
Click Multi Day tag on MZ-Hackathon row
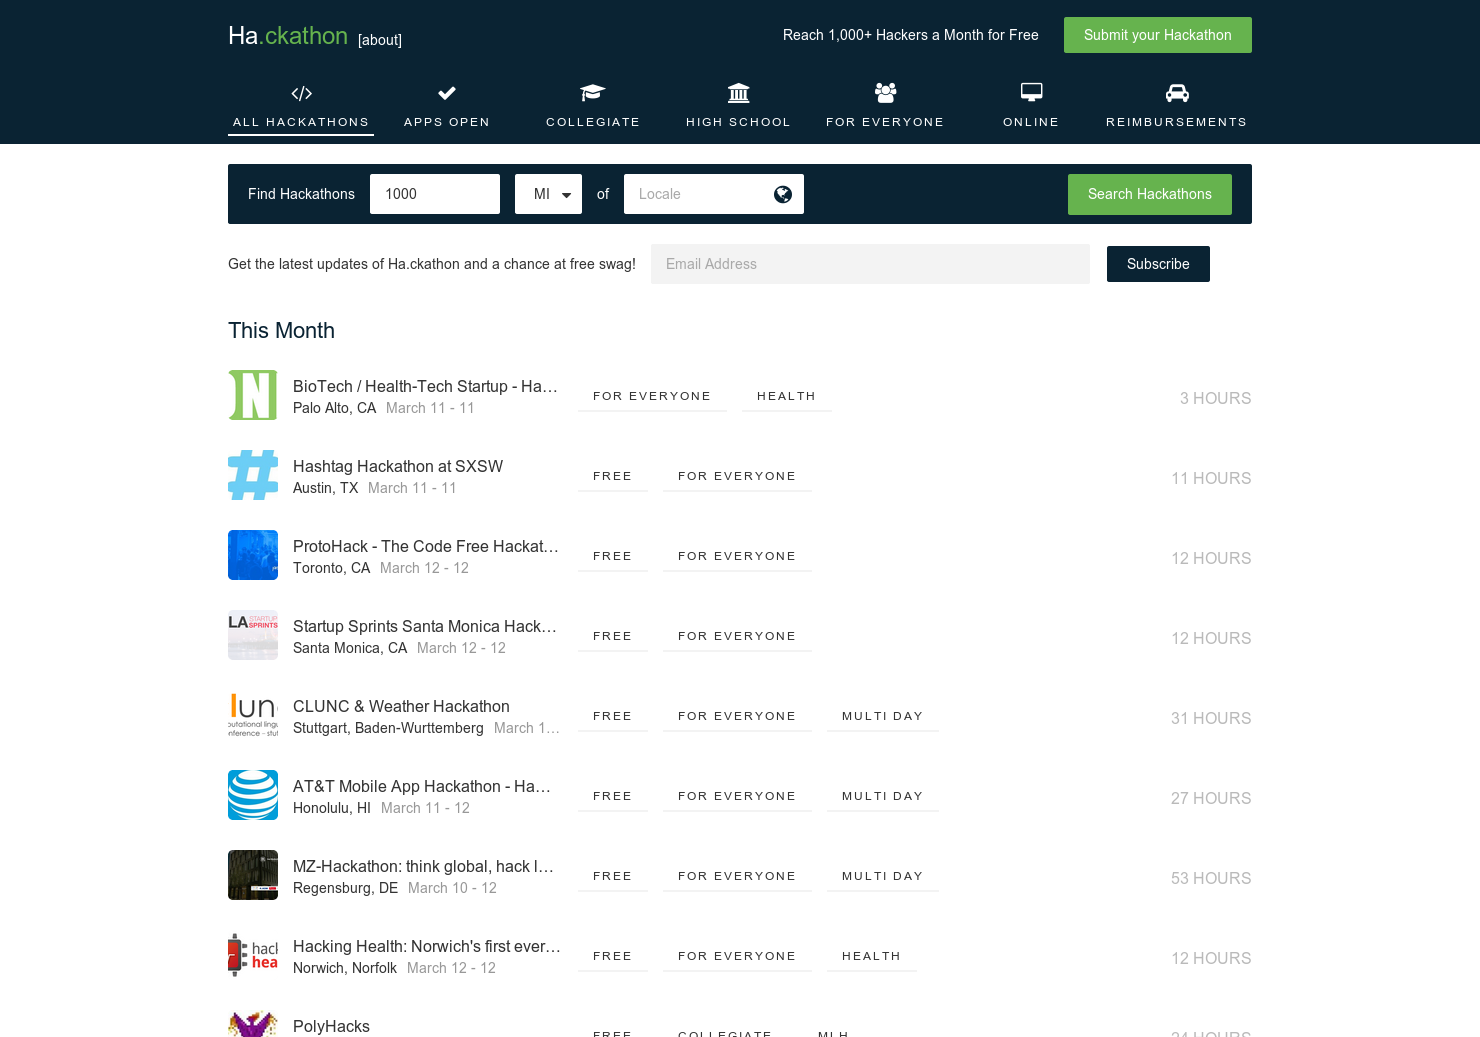click(882, 876)
